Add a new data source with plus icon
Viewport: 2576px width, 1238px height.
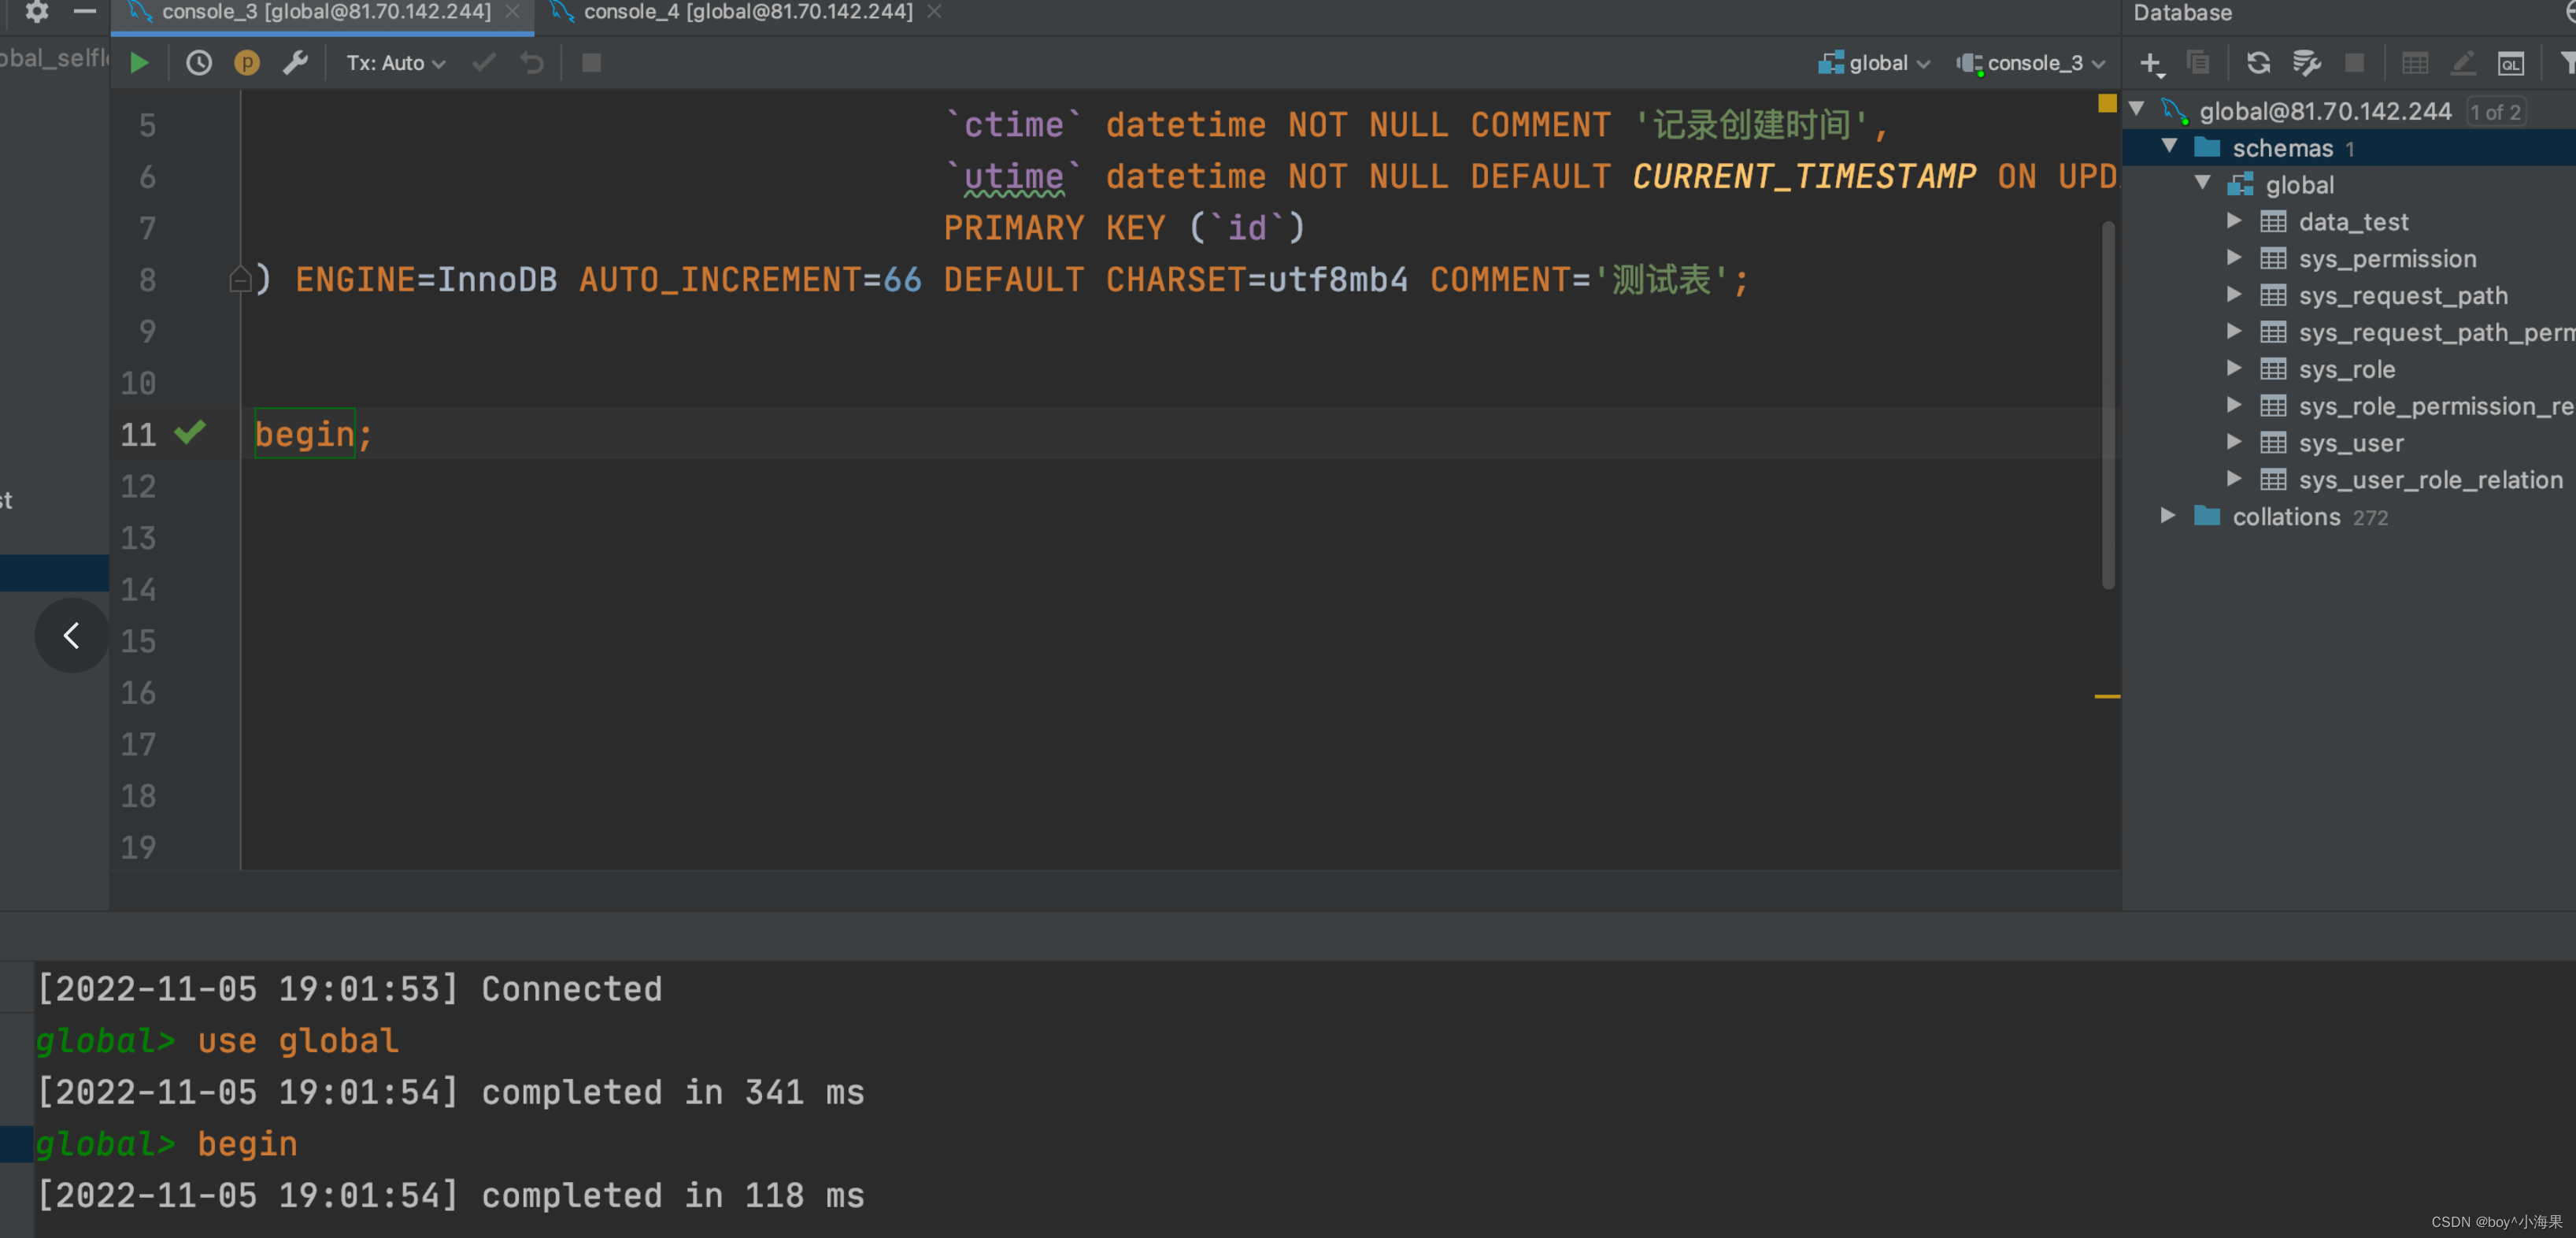pos(2149,63)
